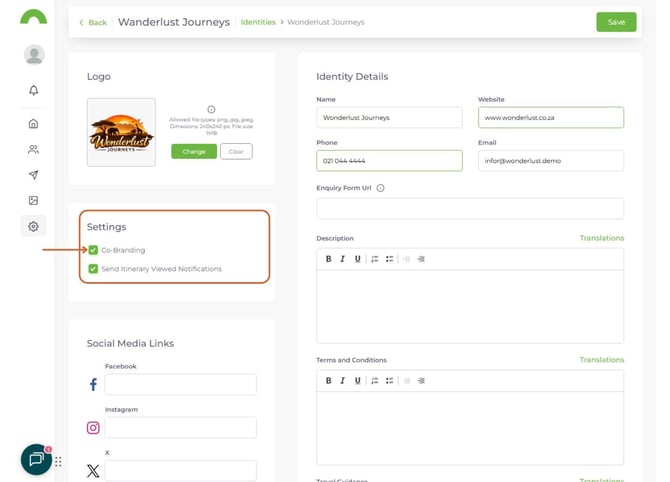Go back using the Back chevron

[92, 22]
